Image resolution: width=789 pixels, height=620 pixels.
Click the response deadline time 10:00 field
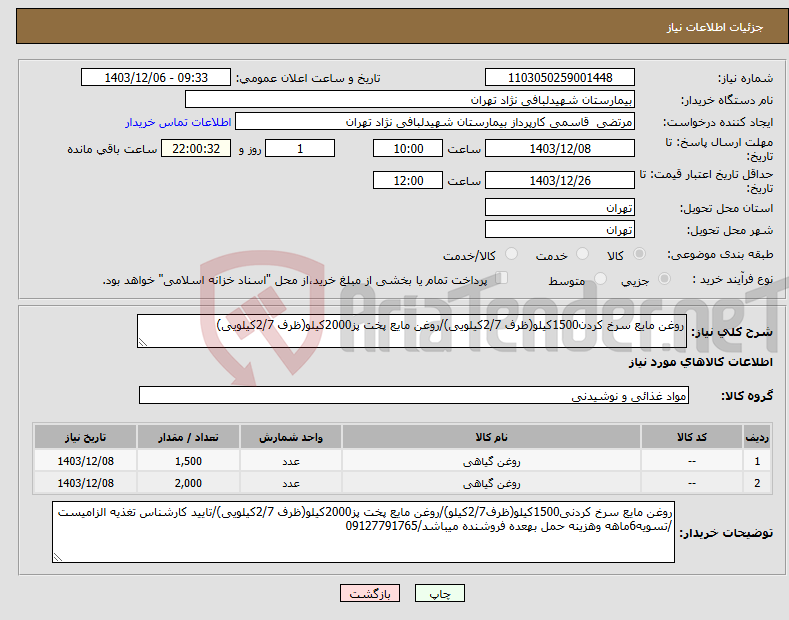pos(408,148)
